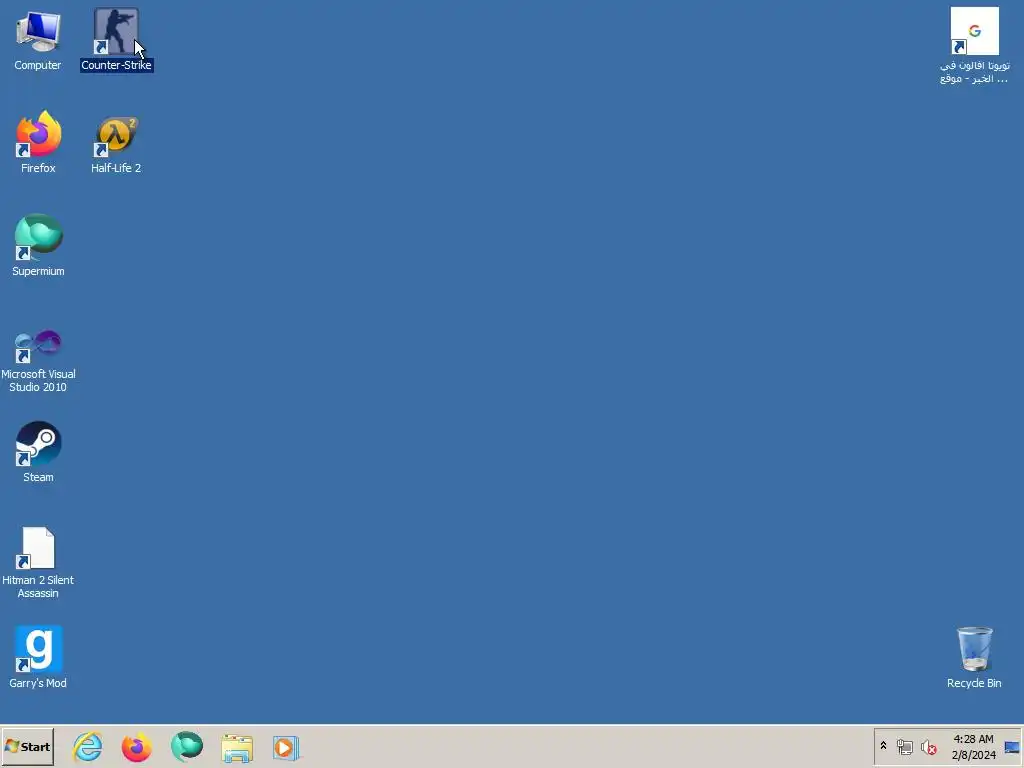The width and height of the screenshot is (1024, 768).
Task: Click the Recycle Bin label text
Action: click(974, 683)
